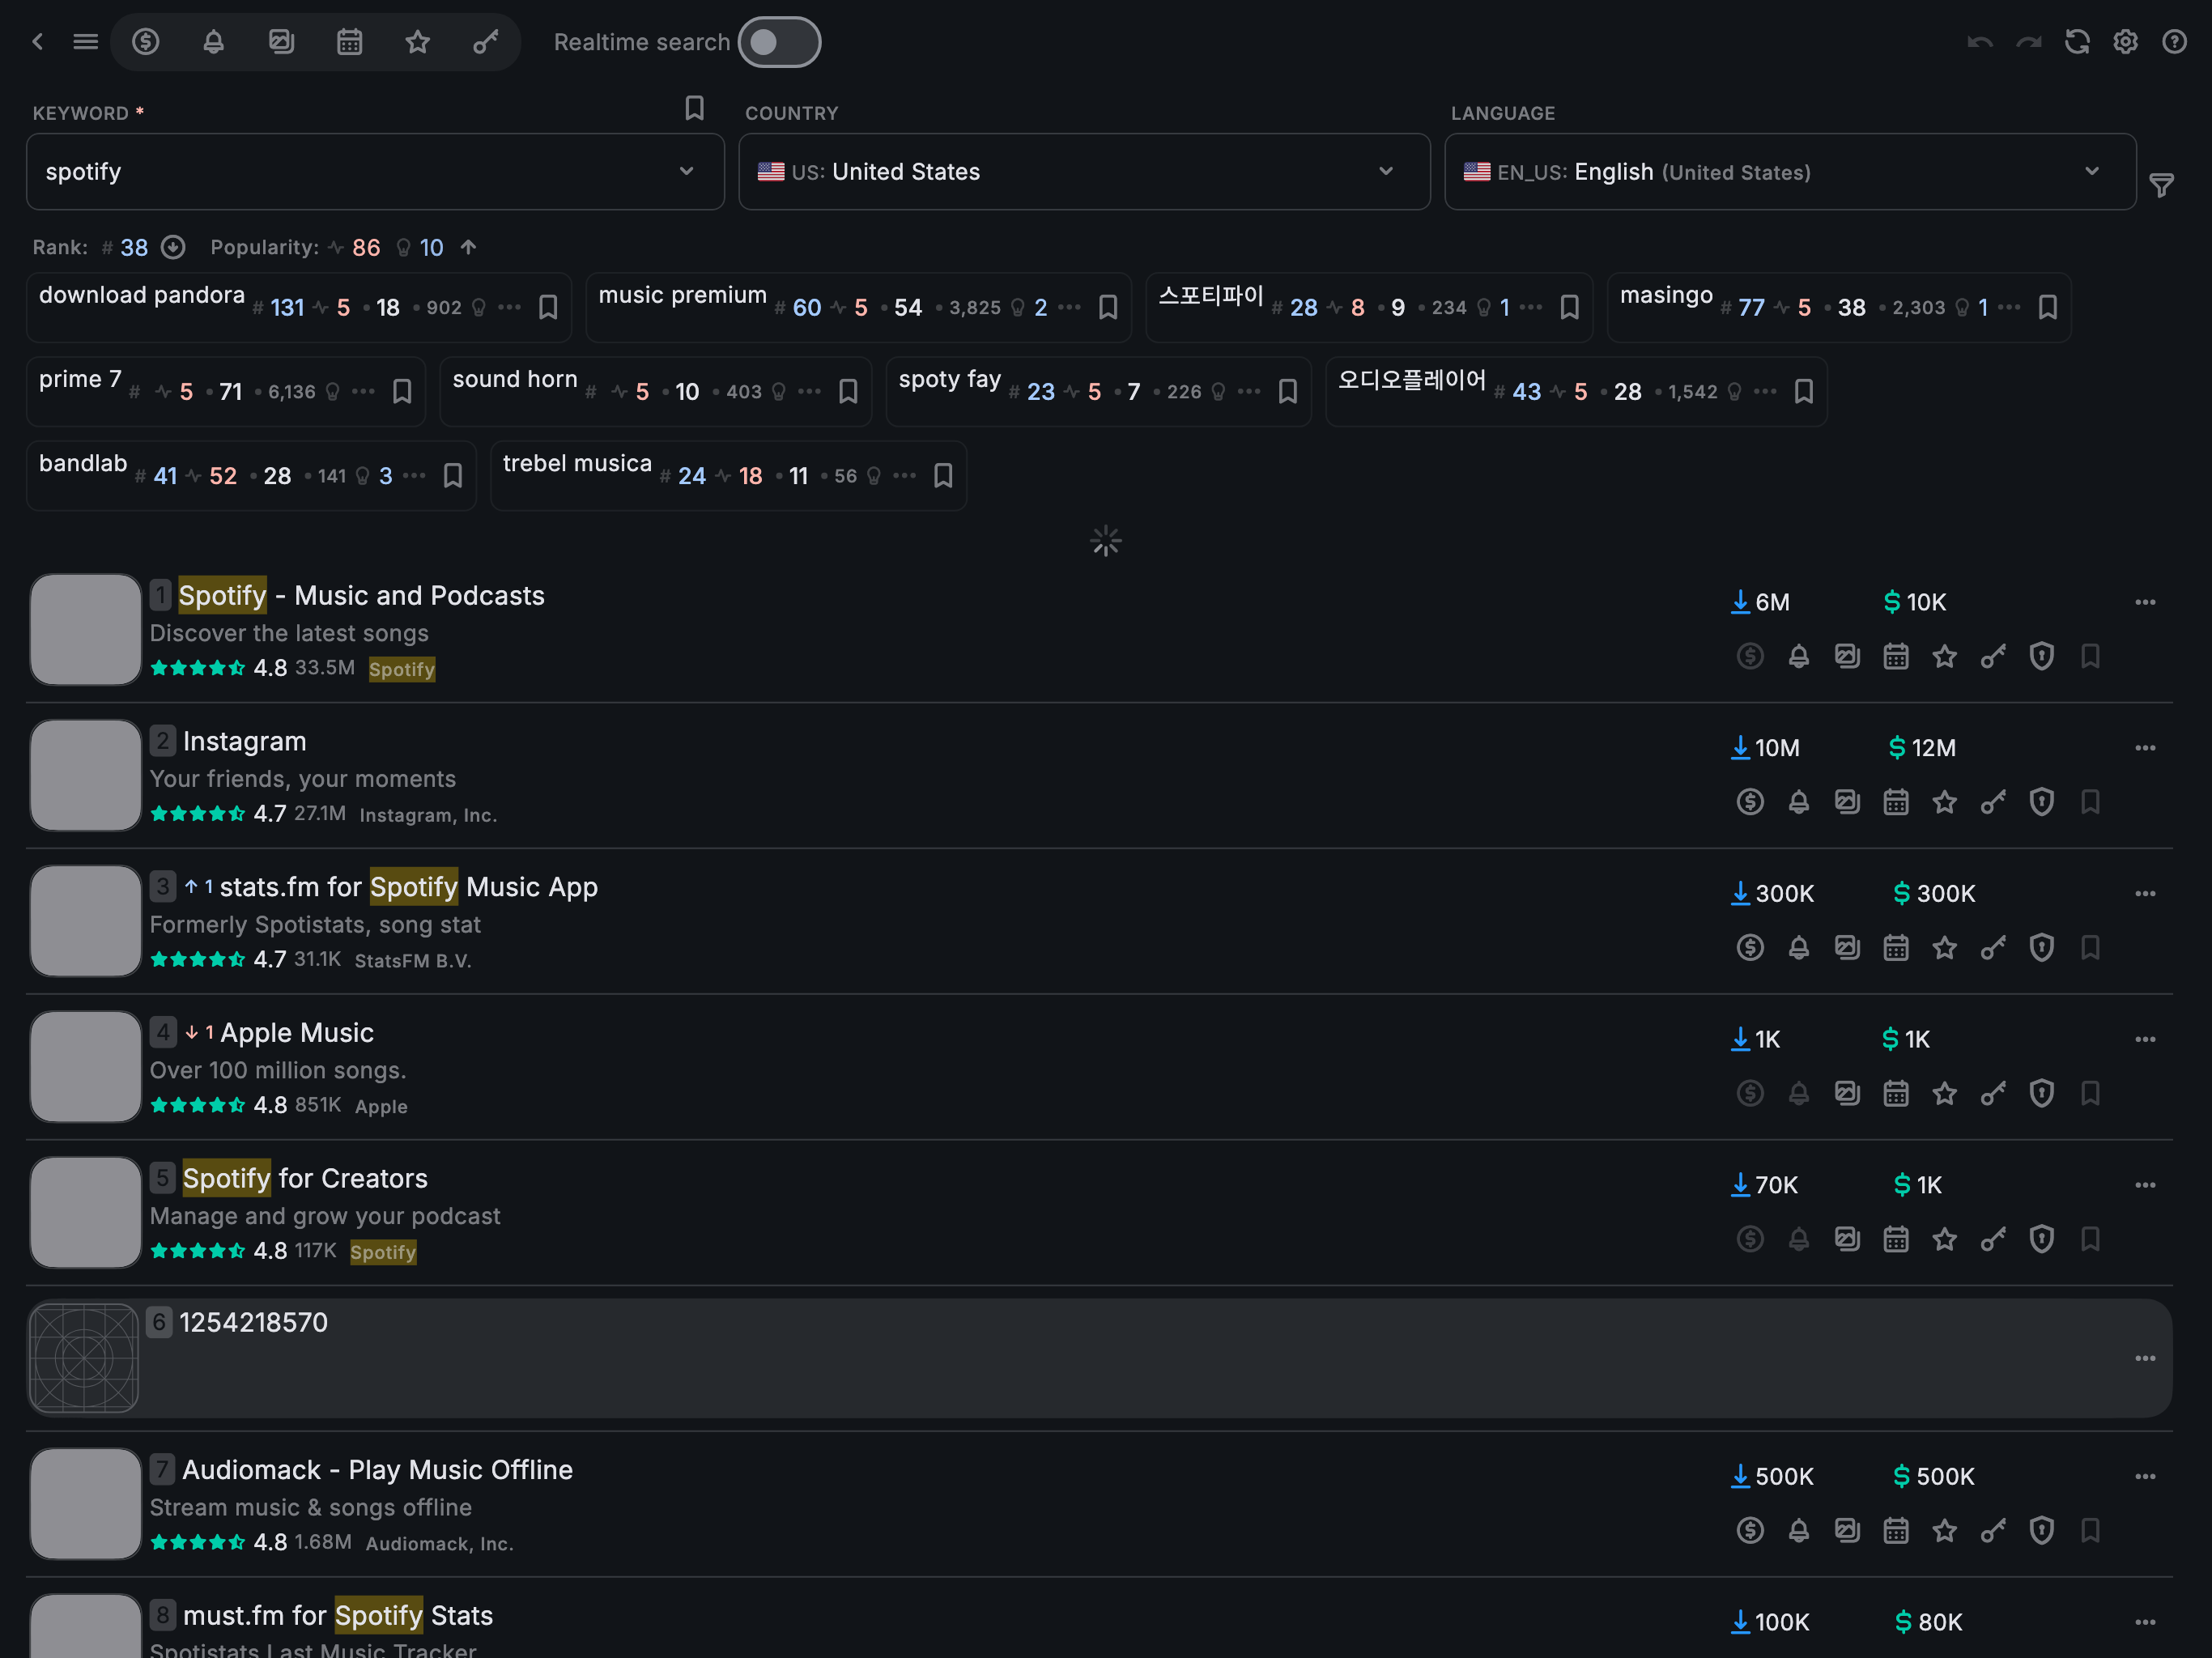Click the calendar icon in top toolbar
Viewport: 2212px width, 1658px height.
[349, 42]
